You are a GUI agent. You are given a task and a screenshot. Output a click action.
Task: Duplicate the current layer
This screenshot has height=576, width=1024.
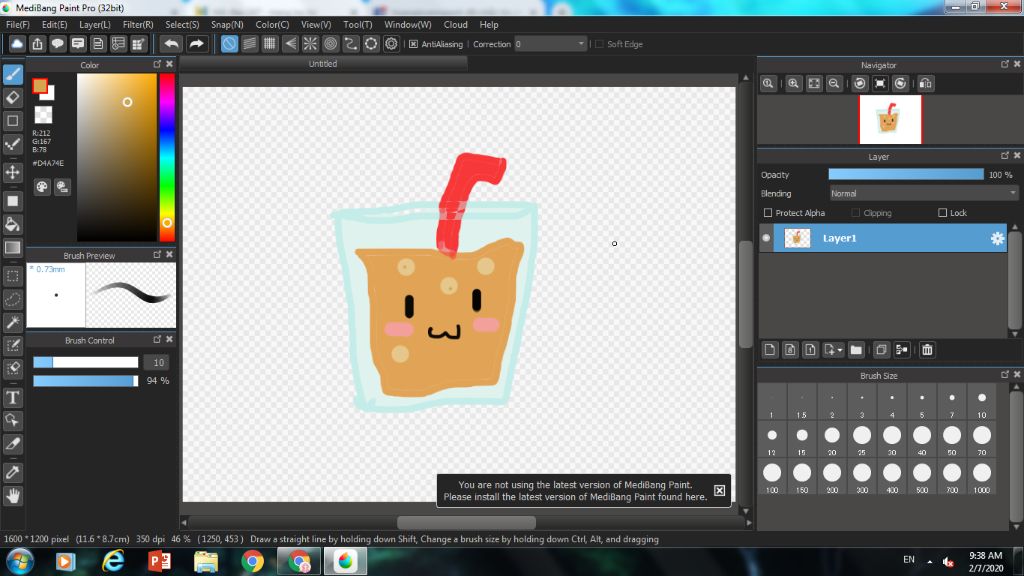[881, 350]
